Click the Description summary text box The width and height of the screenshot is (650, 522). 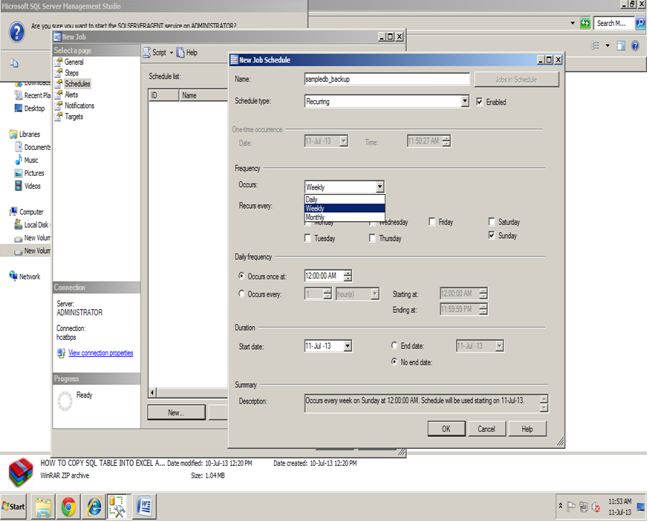[422, 403]
